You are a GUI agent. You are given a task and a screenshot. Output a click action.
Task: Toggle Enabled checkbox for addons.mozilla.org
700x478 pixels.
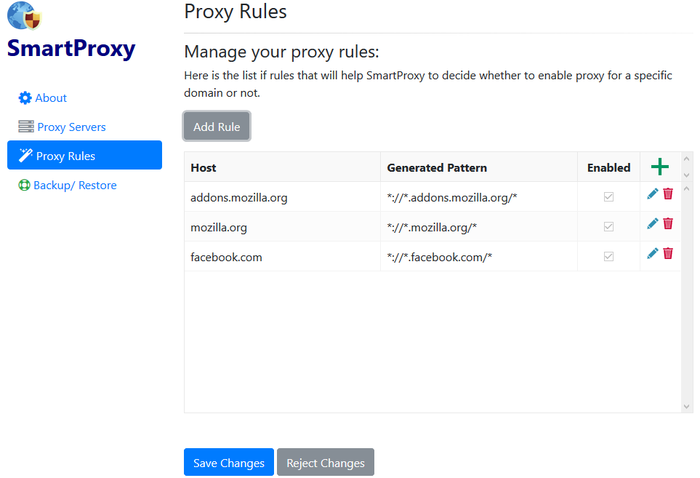(608, 198)
